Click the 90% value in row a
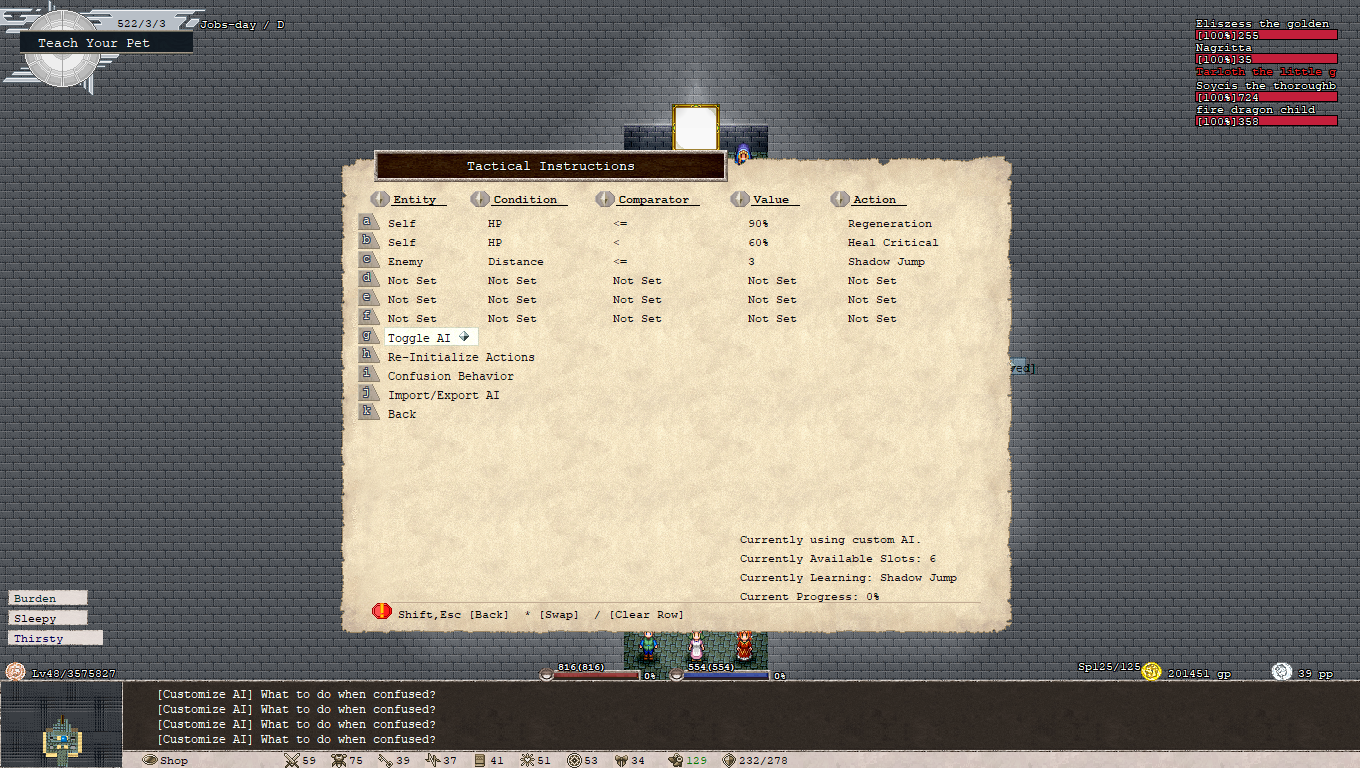Image resolution: width=1360 pixels, height=768 pixels. [x=758, y=224]
